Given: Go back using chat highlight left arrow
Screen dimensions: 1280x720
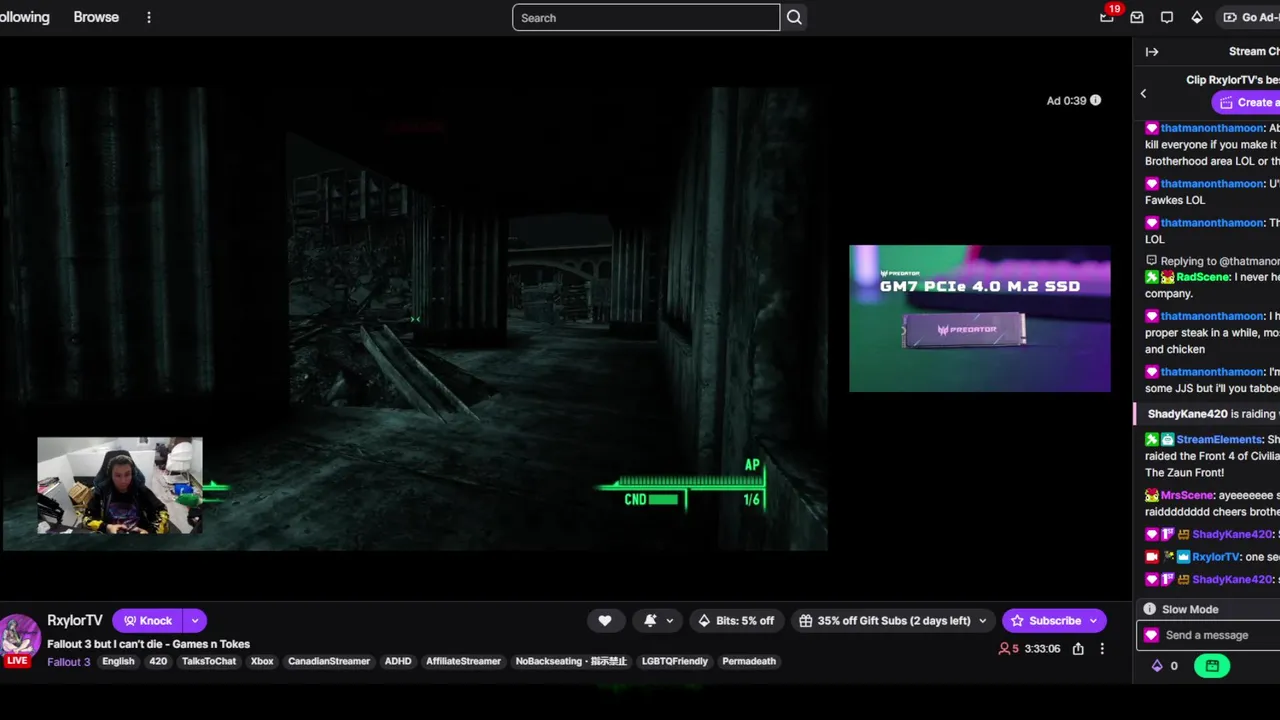Looking at the screenshot, I should [1144, 93].
